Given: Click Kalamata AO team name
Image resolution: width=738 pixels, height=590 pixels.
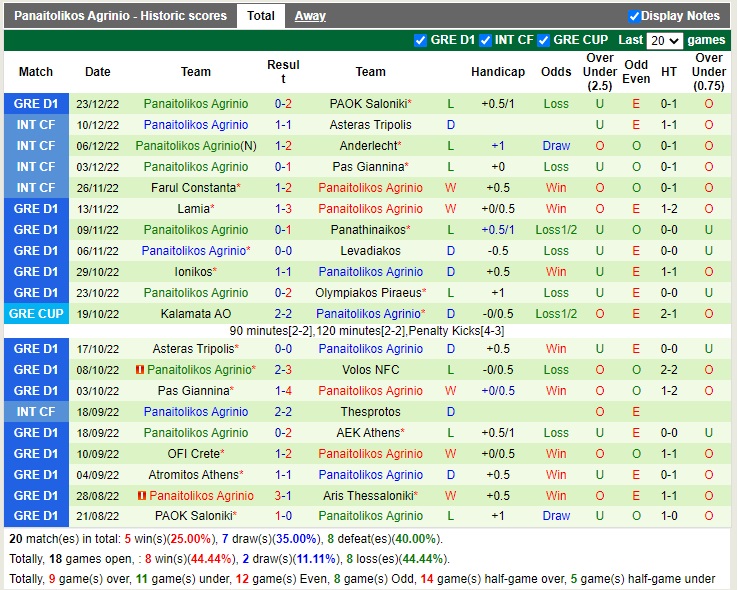Looking at the screenshot, I should point(196,314).
